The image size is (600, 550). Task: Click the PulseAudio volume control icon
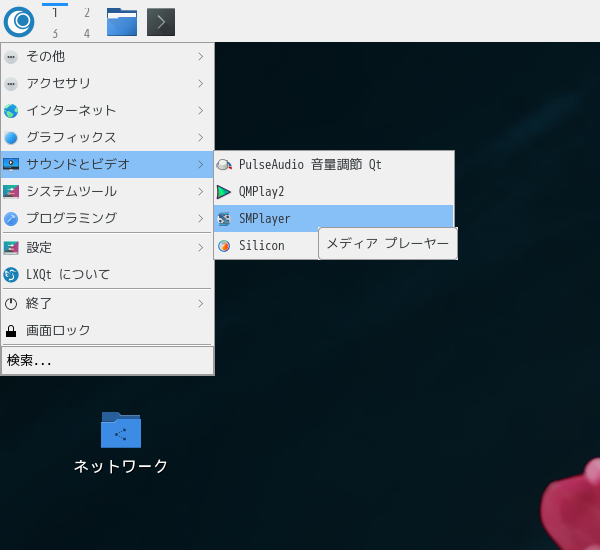coord(224,165)
